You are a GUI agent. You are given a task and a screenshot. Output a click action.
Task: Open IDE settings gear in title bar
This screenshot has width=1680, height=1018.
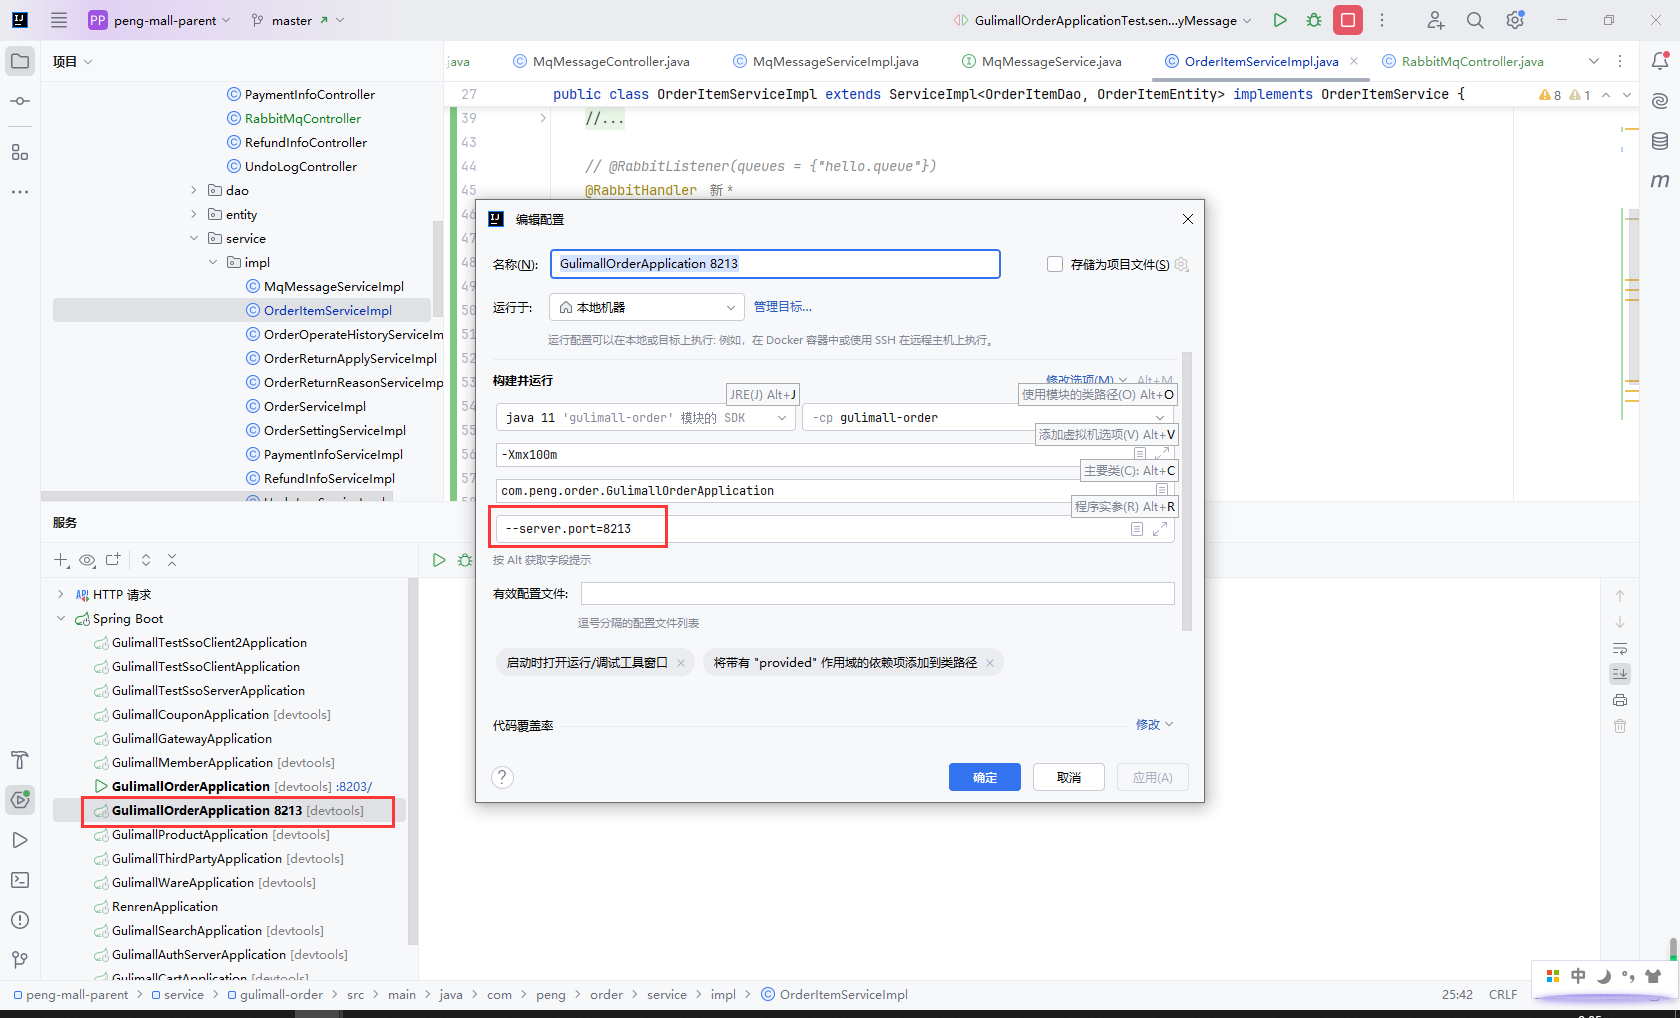point(1515,20)
